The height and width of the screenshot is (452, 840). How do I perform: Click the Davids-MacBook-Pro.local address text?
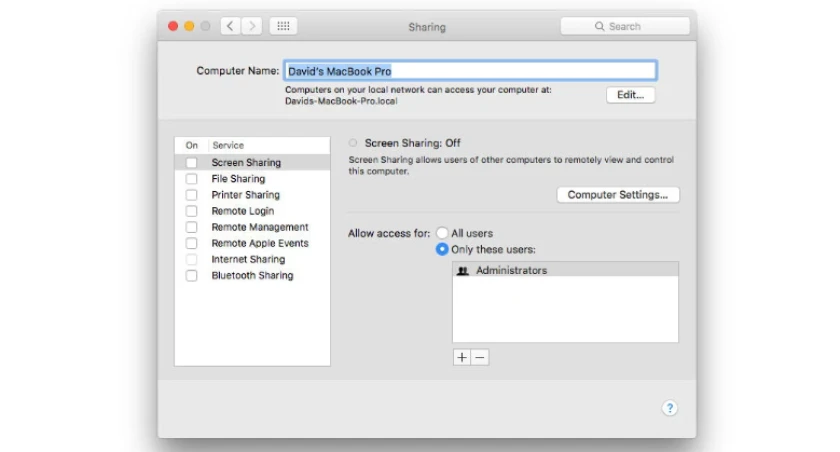(x=341, y=101)
